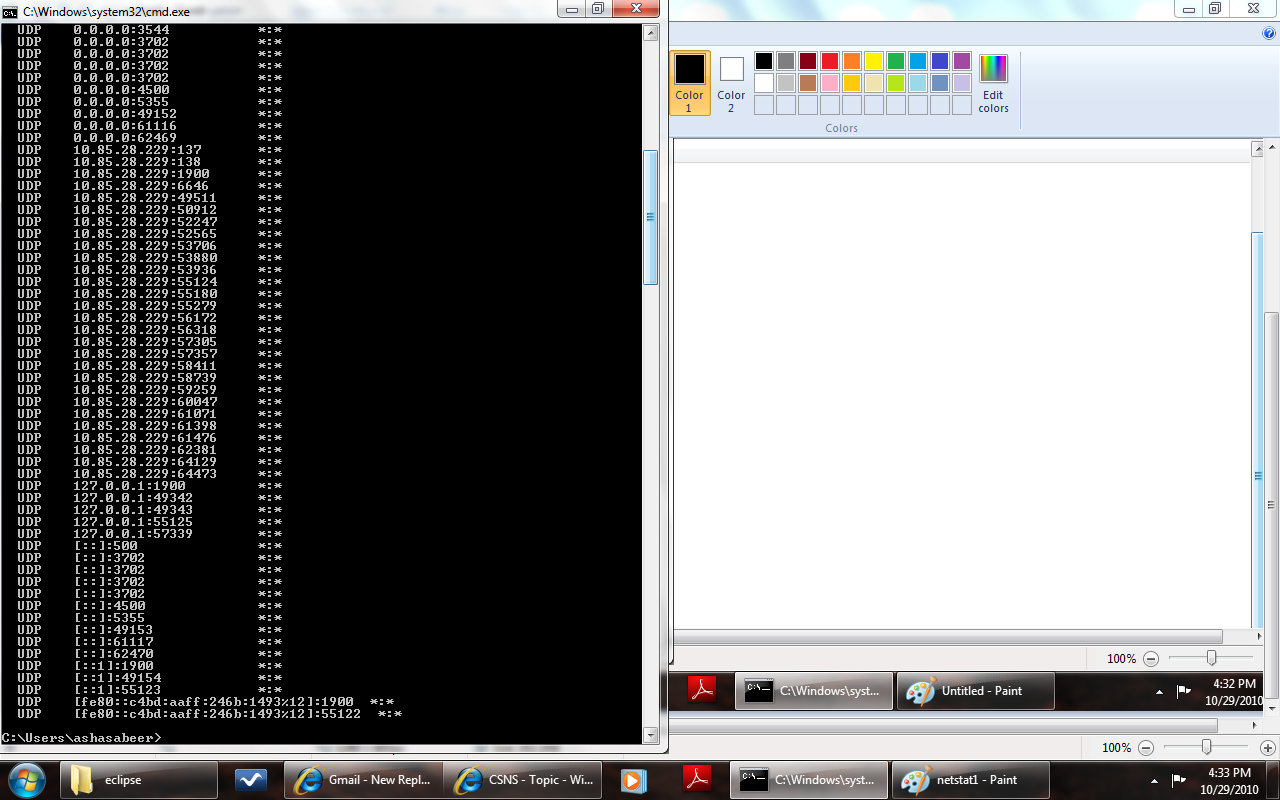Click the cmd window scrollbar down arrow
The width and height of the screenshot is (1280, 800).
coord(650,736)
